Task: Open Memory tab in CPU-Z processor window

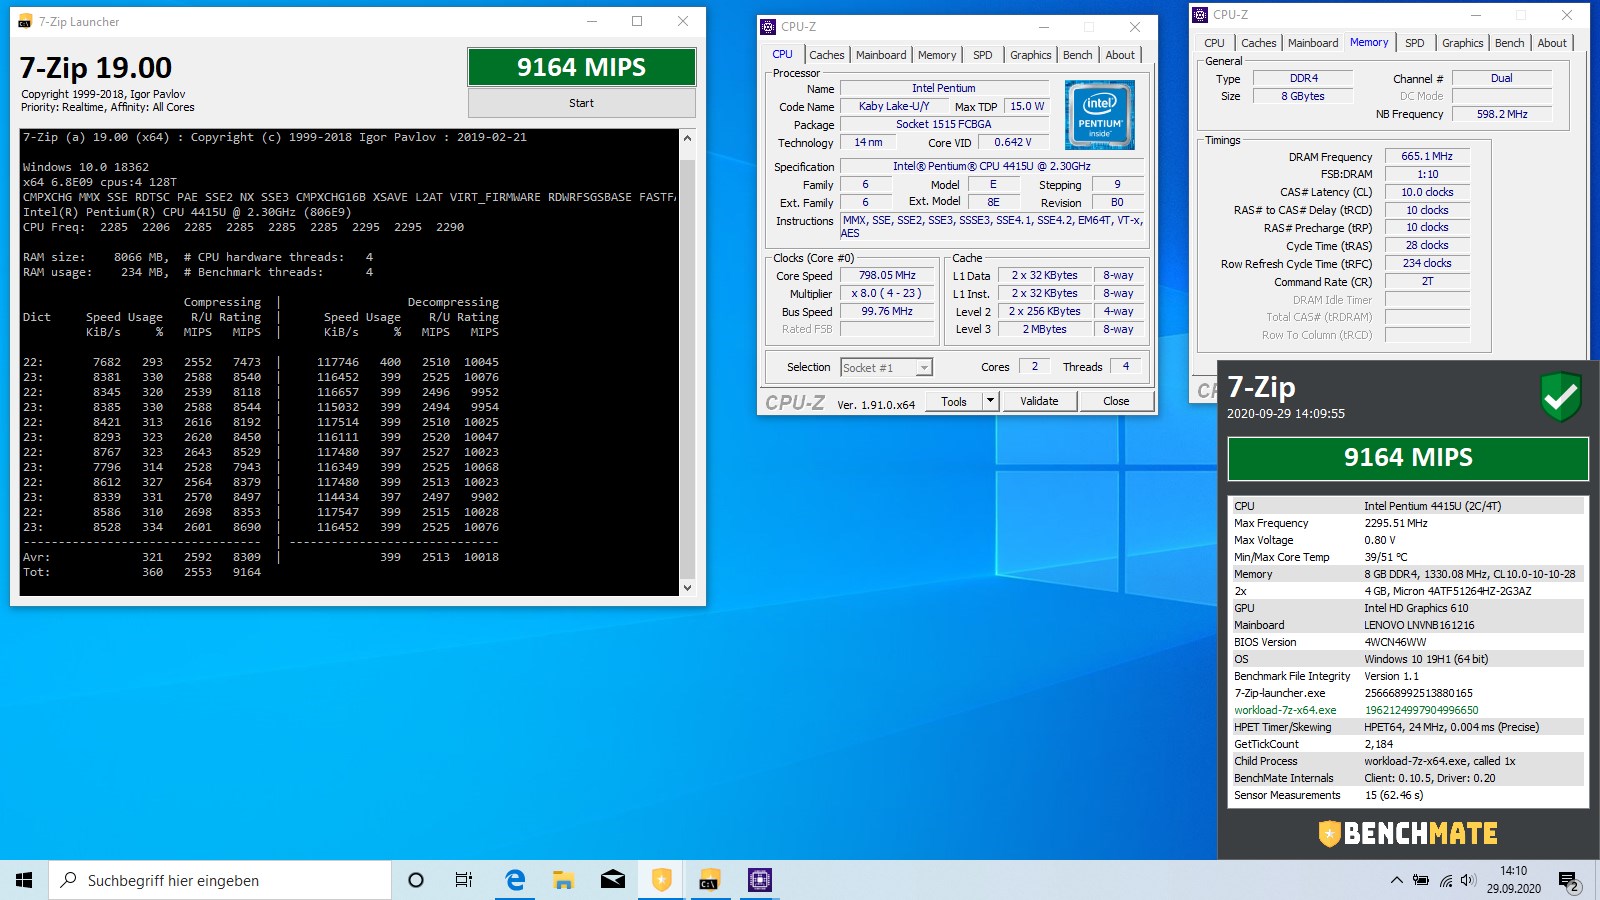Action: click(937, 55)
